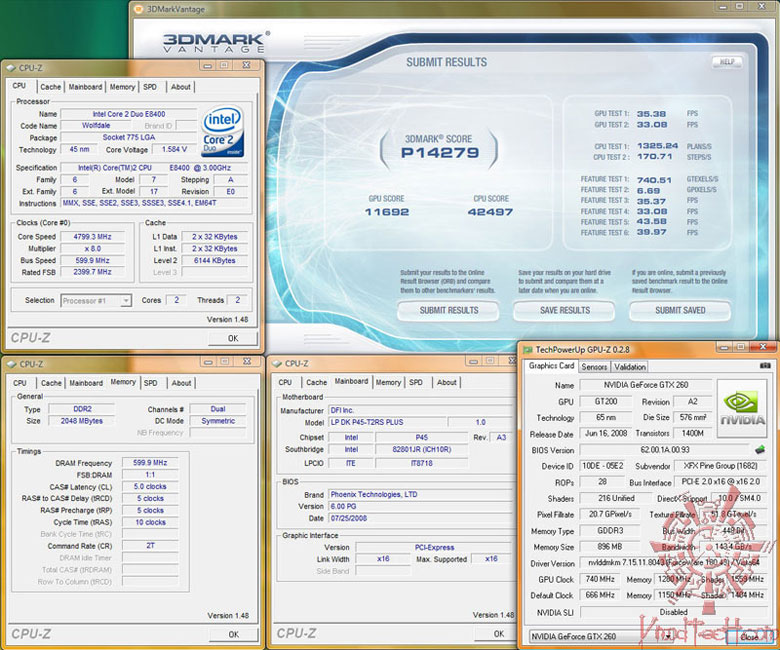Click the GPU-Z Name field GeForce GTX 260
The height and width of the screenshot is (650, 780).
646,385
